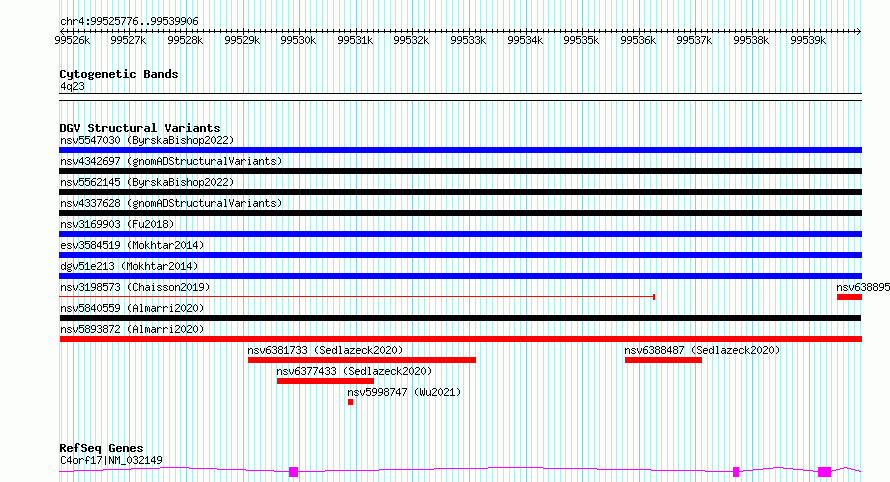The width and height of the screenshot is (890, 482).
Task: Select the black bar under nsv4337628
Action: (460, 213)
